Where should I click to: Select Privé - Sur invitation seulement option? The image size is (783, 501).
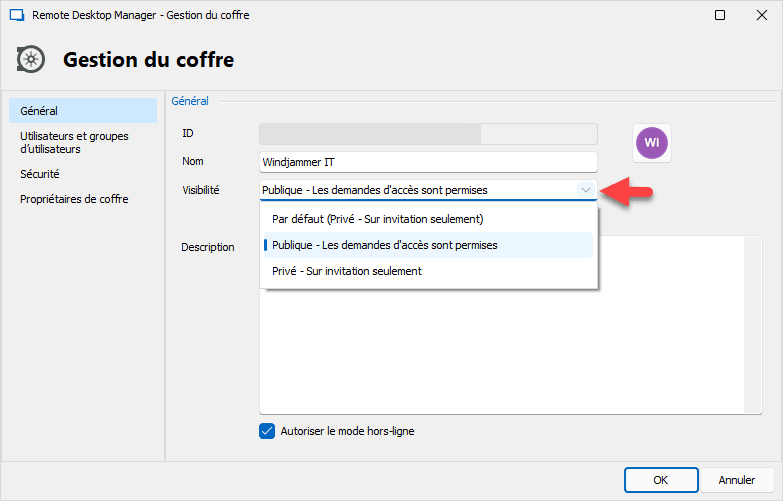[346, 271]
